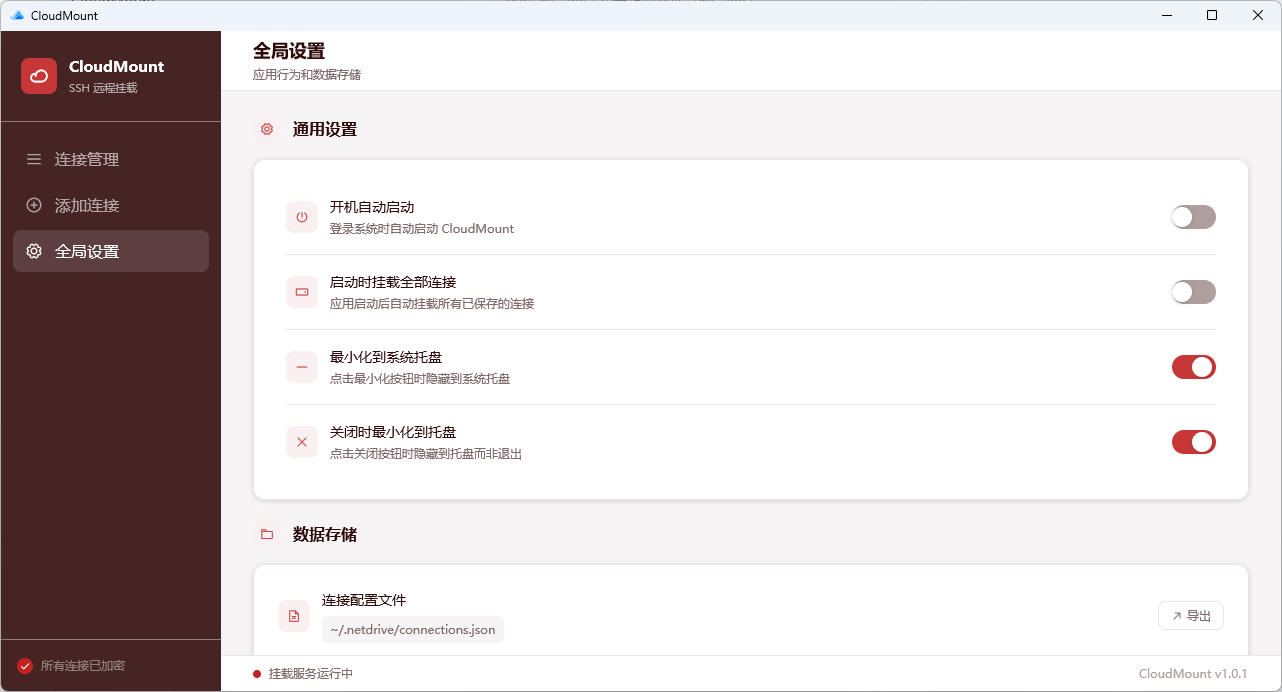
Task: Click the drive icon for 启动时挂载全部连接
Action: pos(302,292)
